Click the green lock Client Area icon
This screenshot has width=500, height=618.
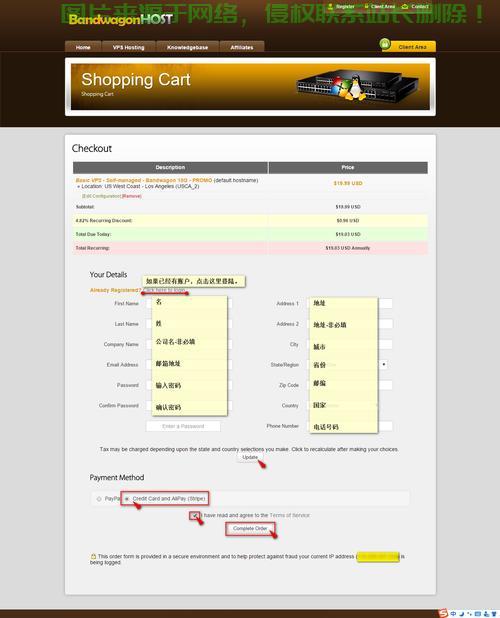coord(385,44)
